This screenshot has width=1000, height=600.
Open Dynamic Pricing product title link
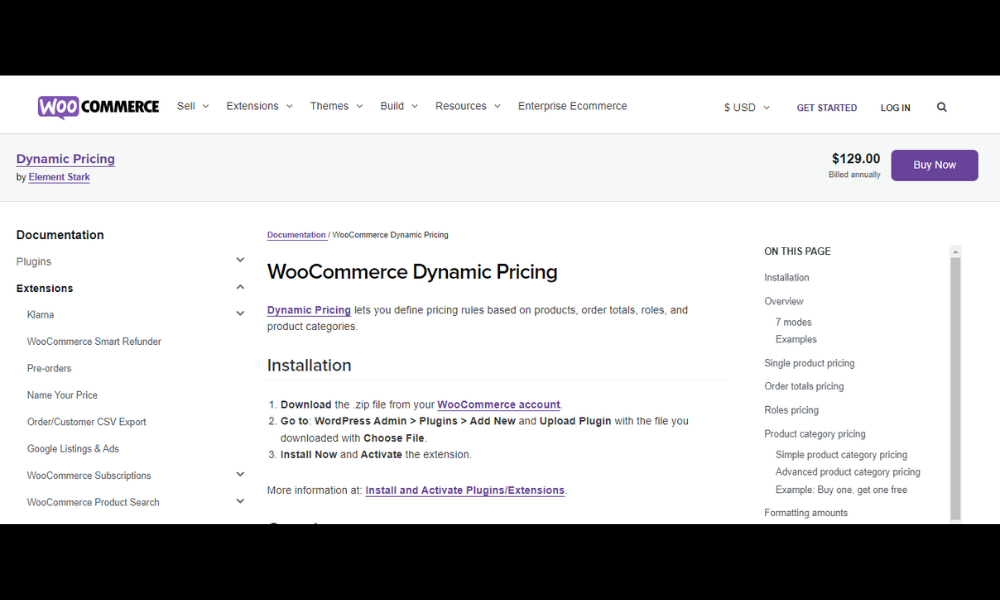point(66,159)
